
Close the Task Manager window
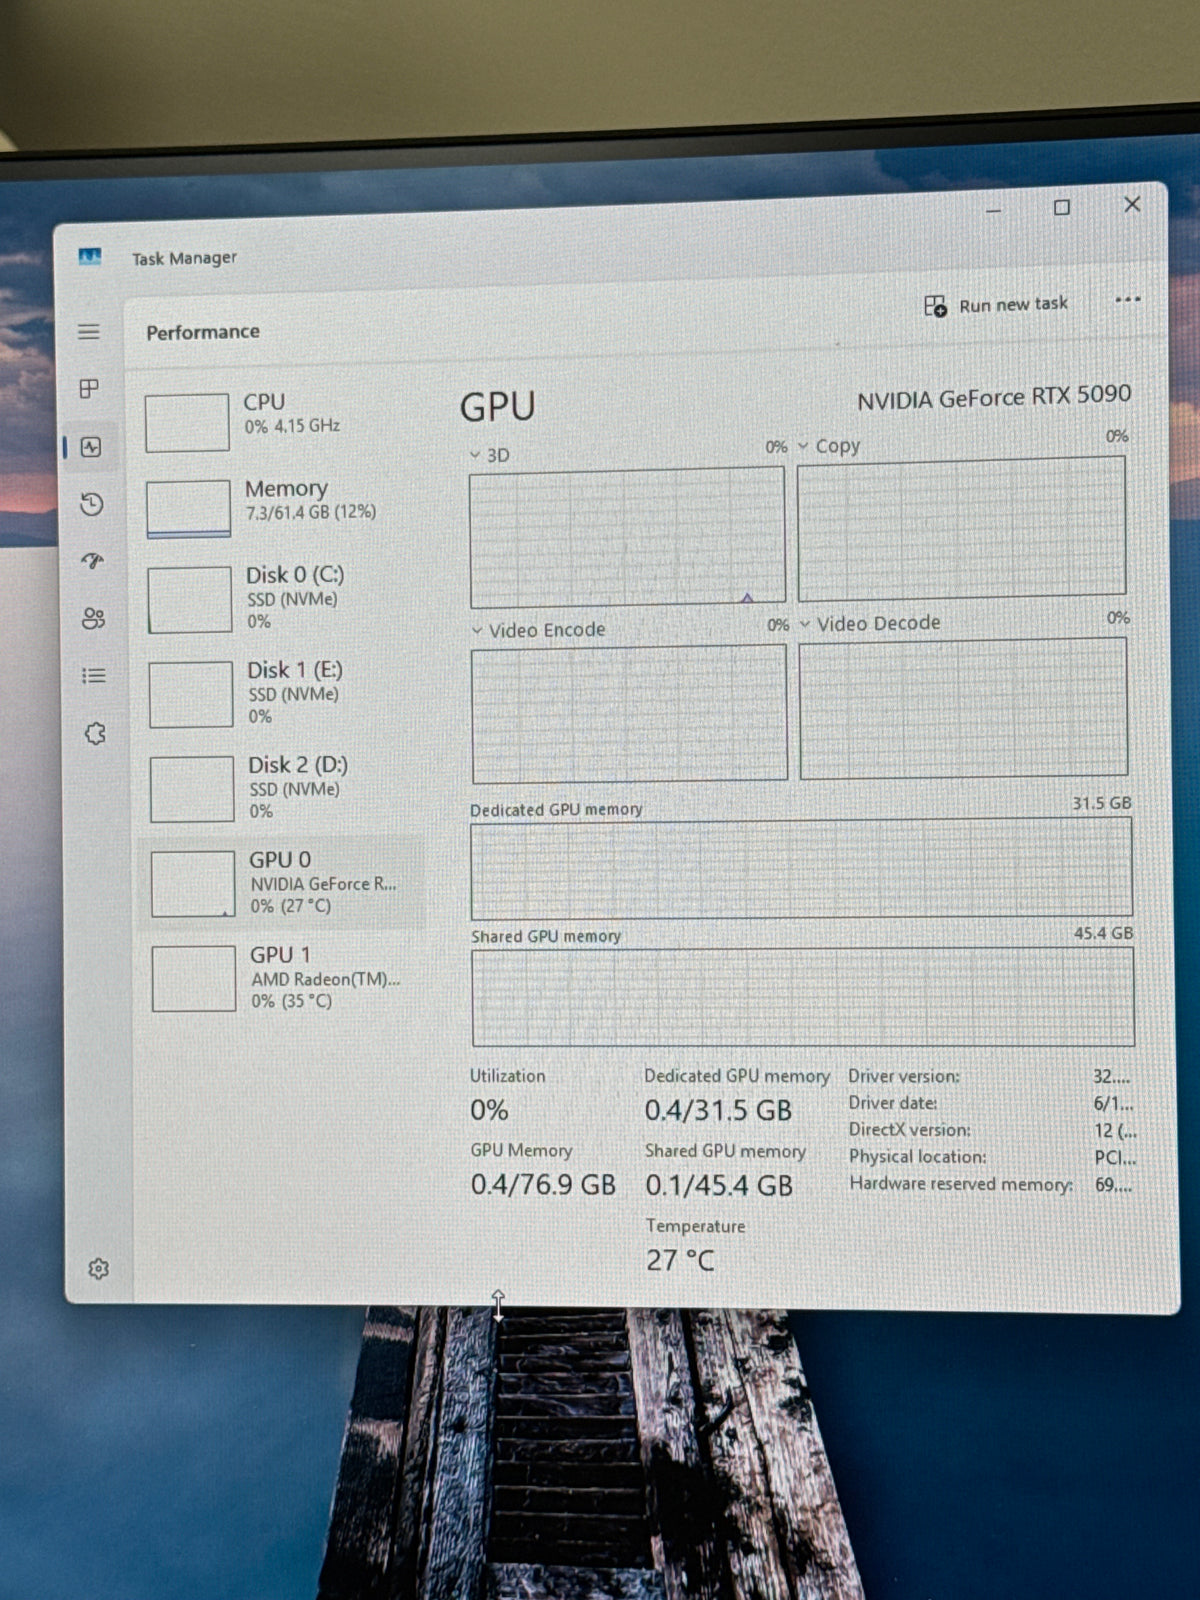pyautogui.click(x=1132, y=204)
